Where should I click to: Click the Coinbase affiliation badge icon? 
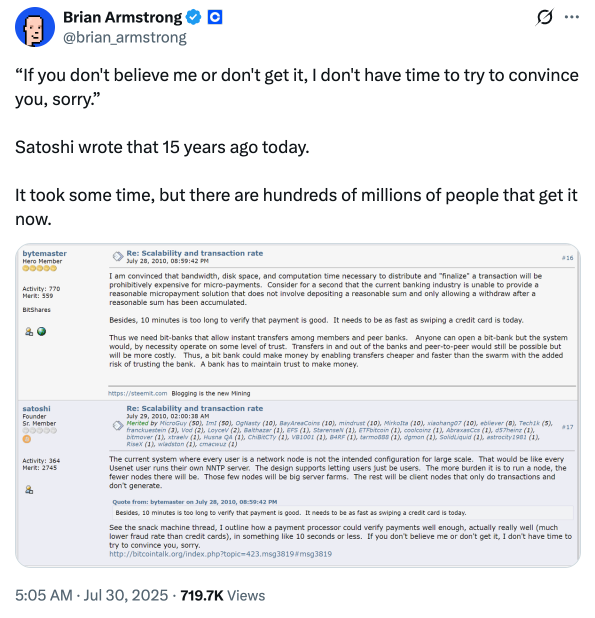tap(215, 17)
